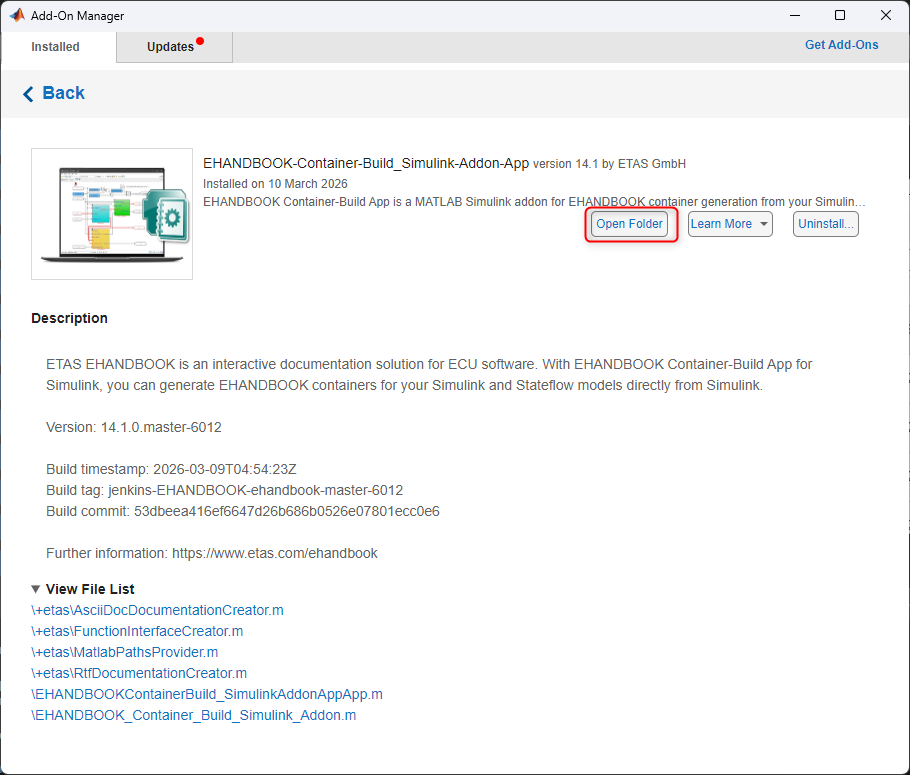This screenshot has height=775, width=910.
Task: Maximize the Add-On Manager window
Action: 840,15
